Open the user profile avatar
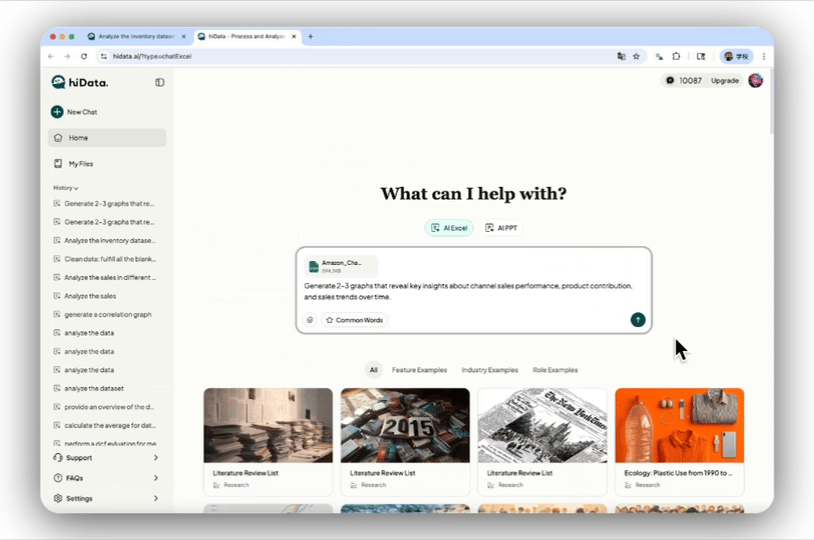 point(755,80)
